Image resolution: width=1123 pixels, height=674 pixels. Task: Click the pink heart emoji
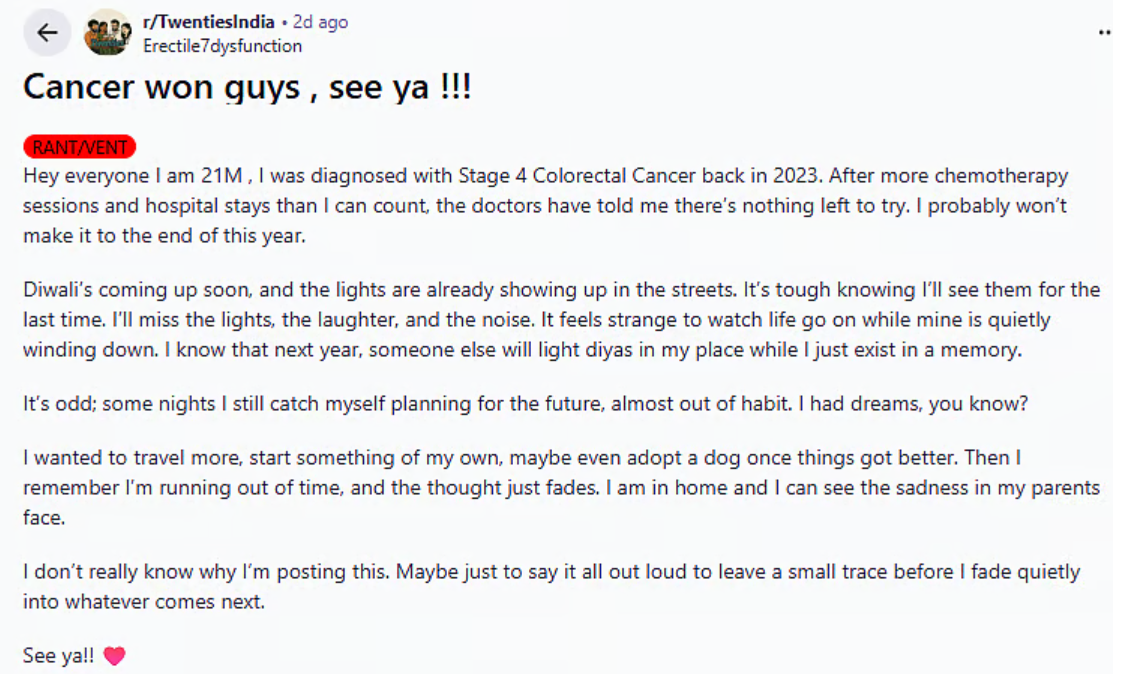[x=114, y=657]
